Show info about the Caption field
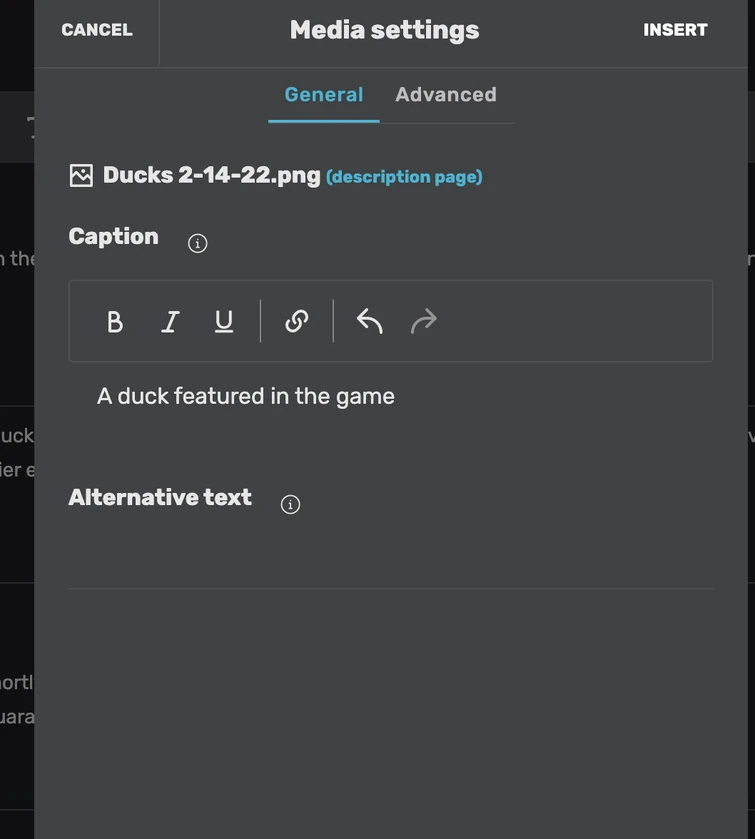 coord(198,243)
